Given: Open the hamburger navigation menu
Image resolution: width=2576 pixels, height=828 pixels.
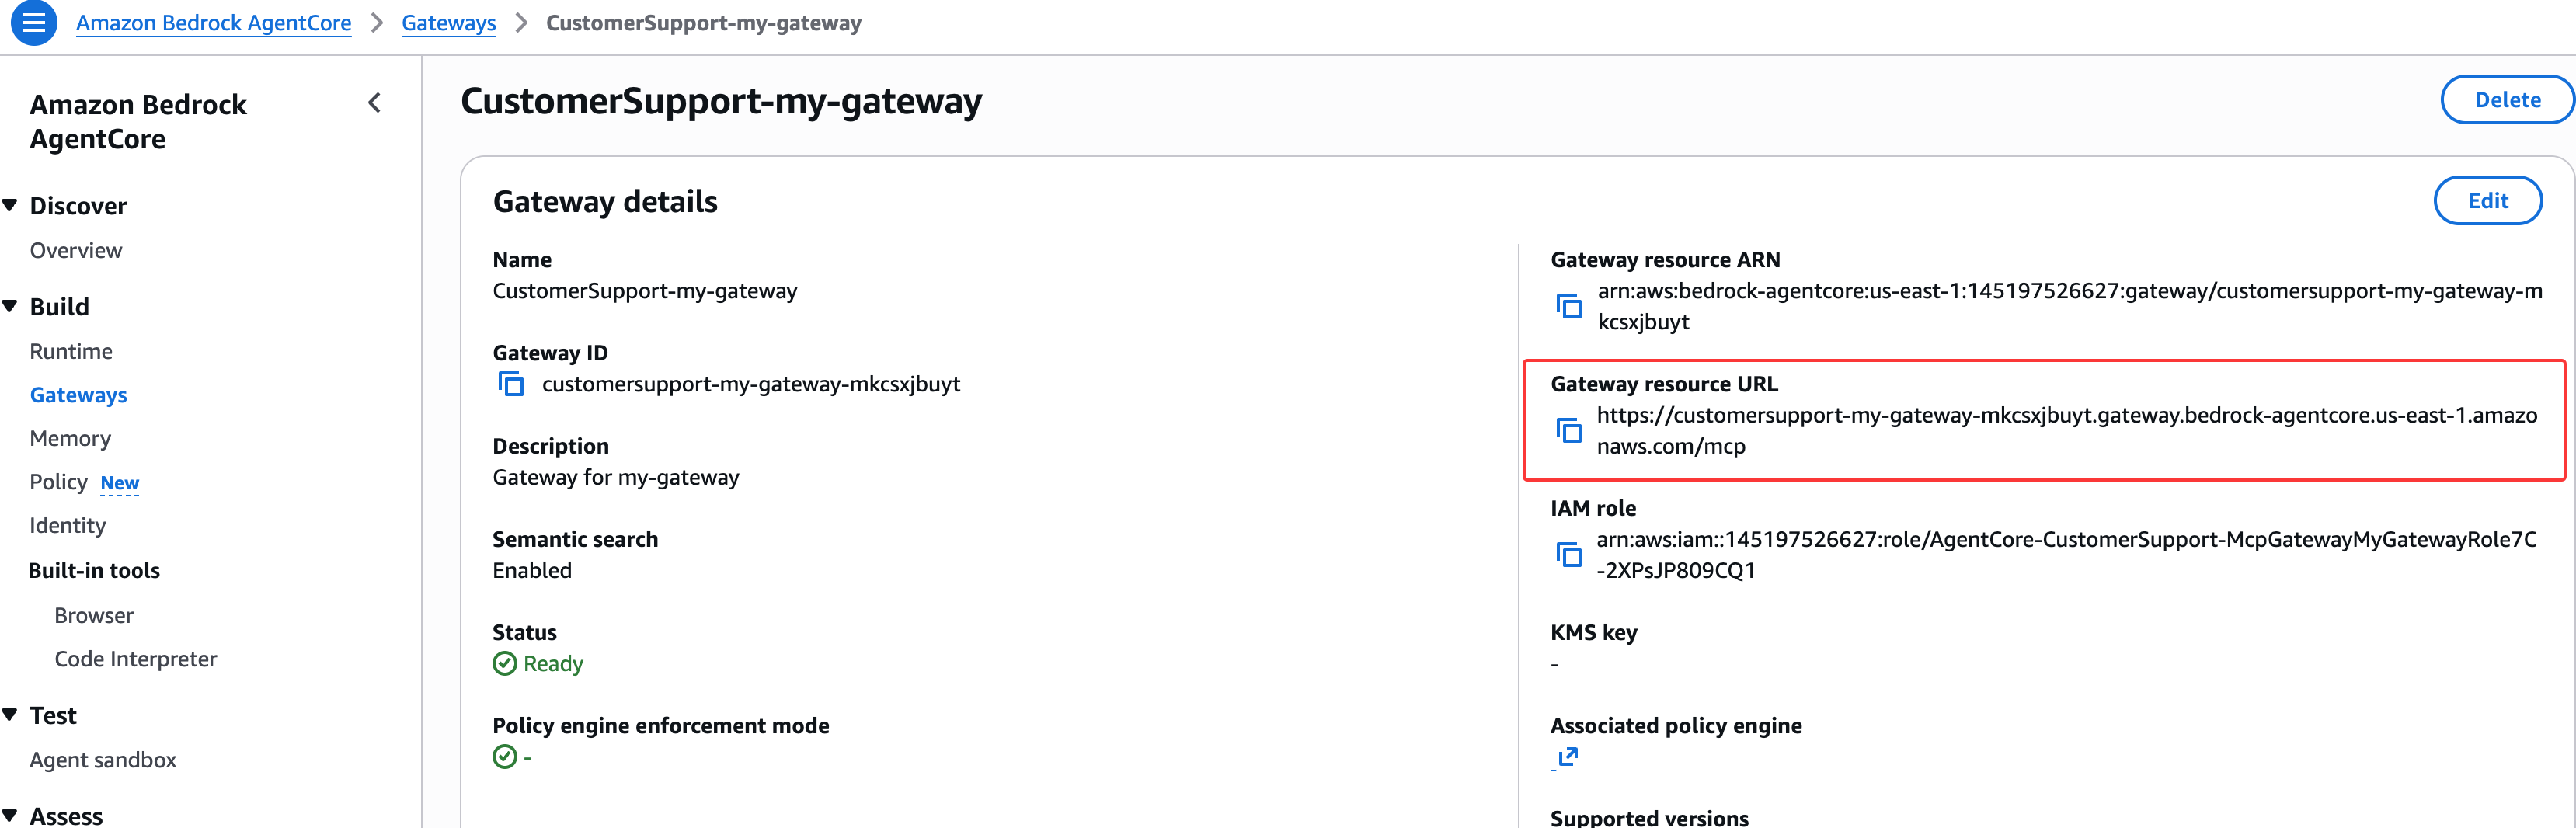Looking at the screenshot, I should pos(34,23).
